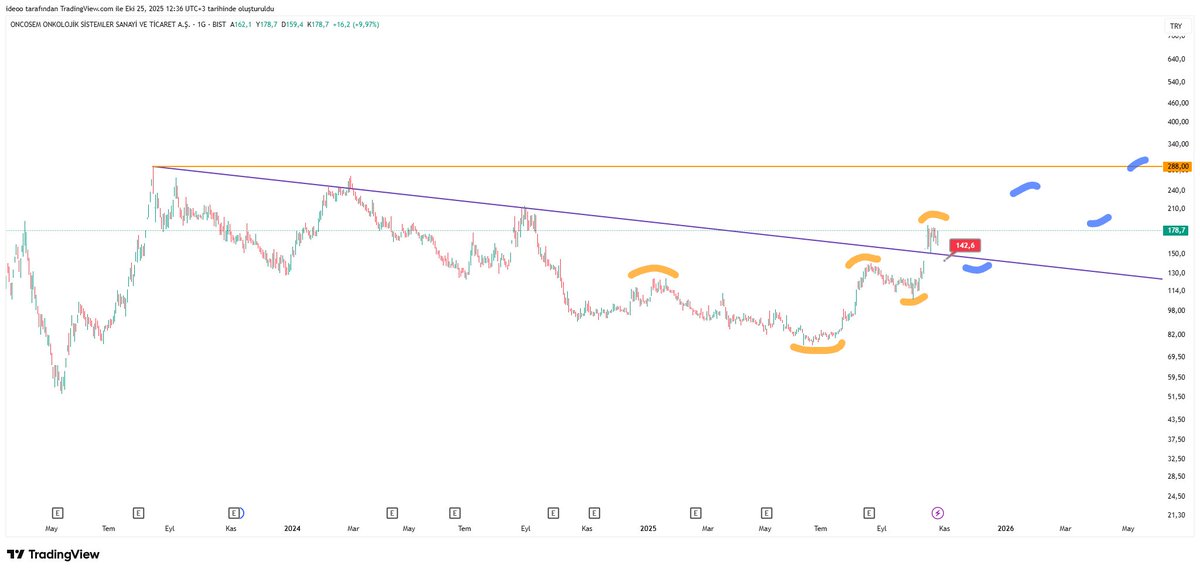Viewport: 1200px width, 572px height.
Task: Click the 59,50 price axis label
Action: coord(1176,377)
